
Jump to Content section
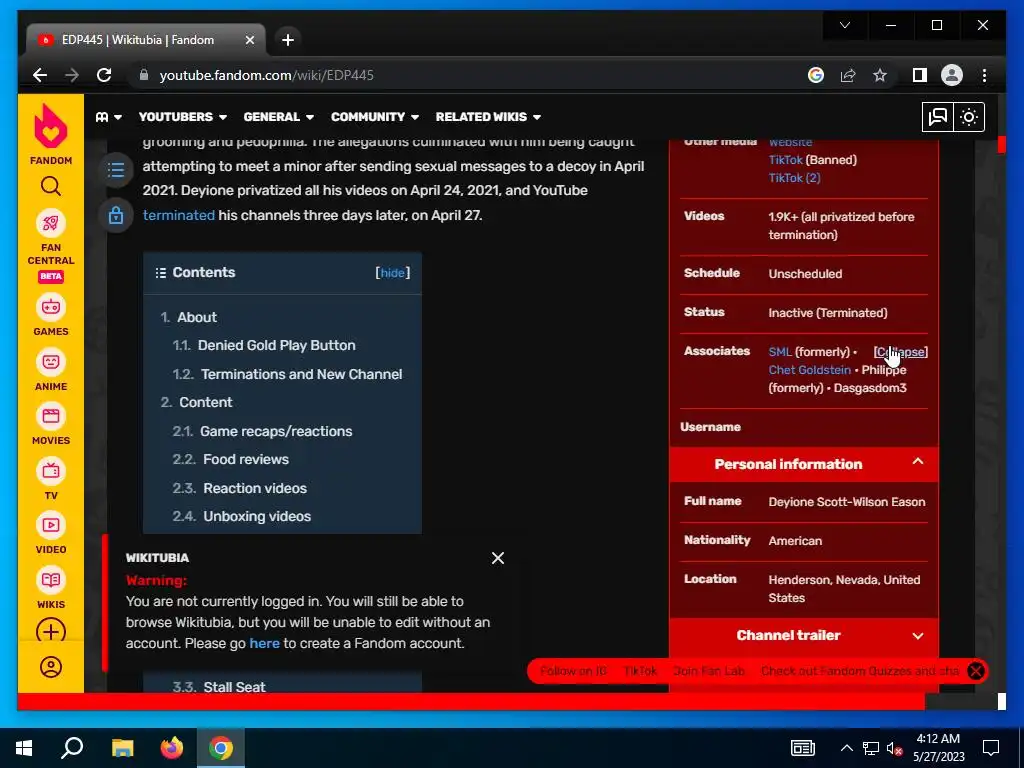(205, 402)
